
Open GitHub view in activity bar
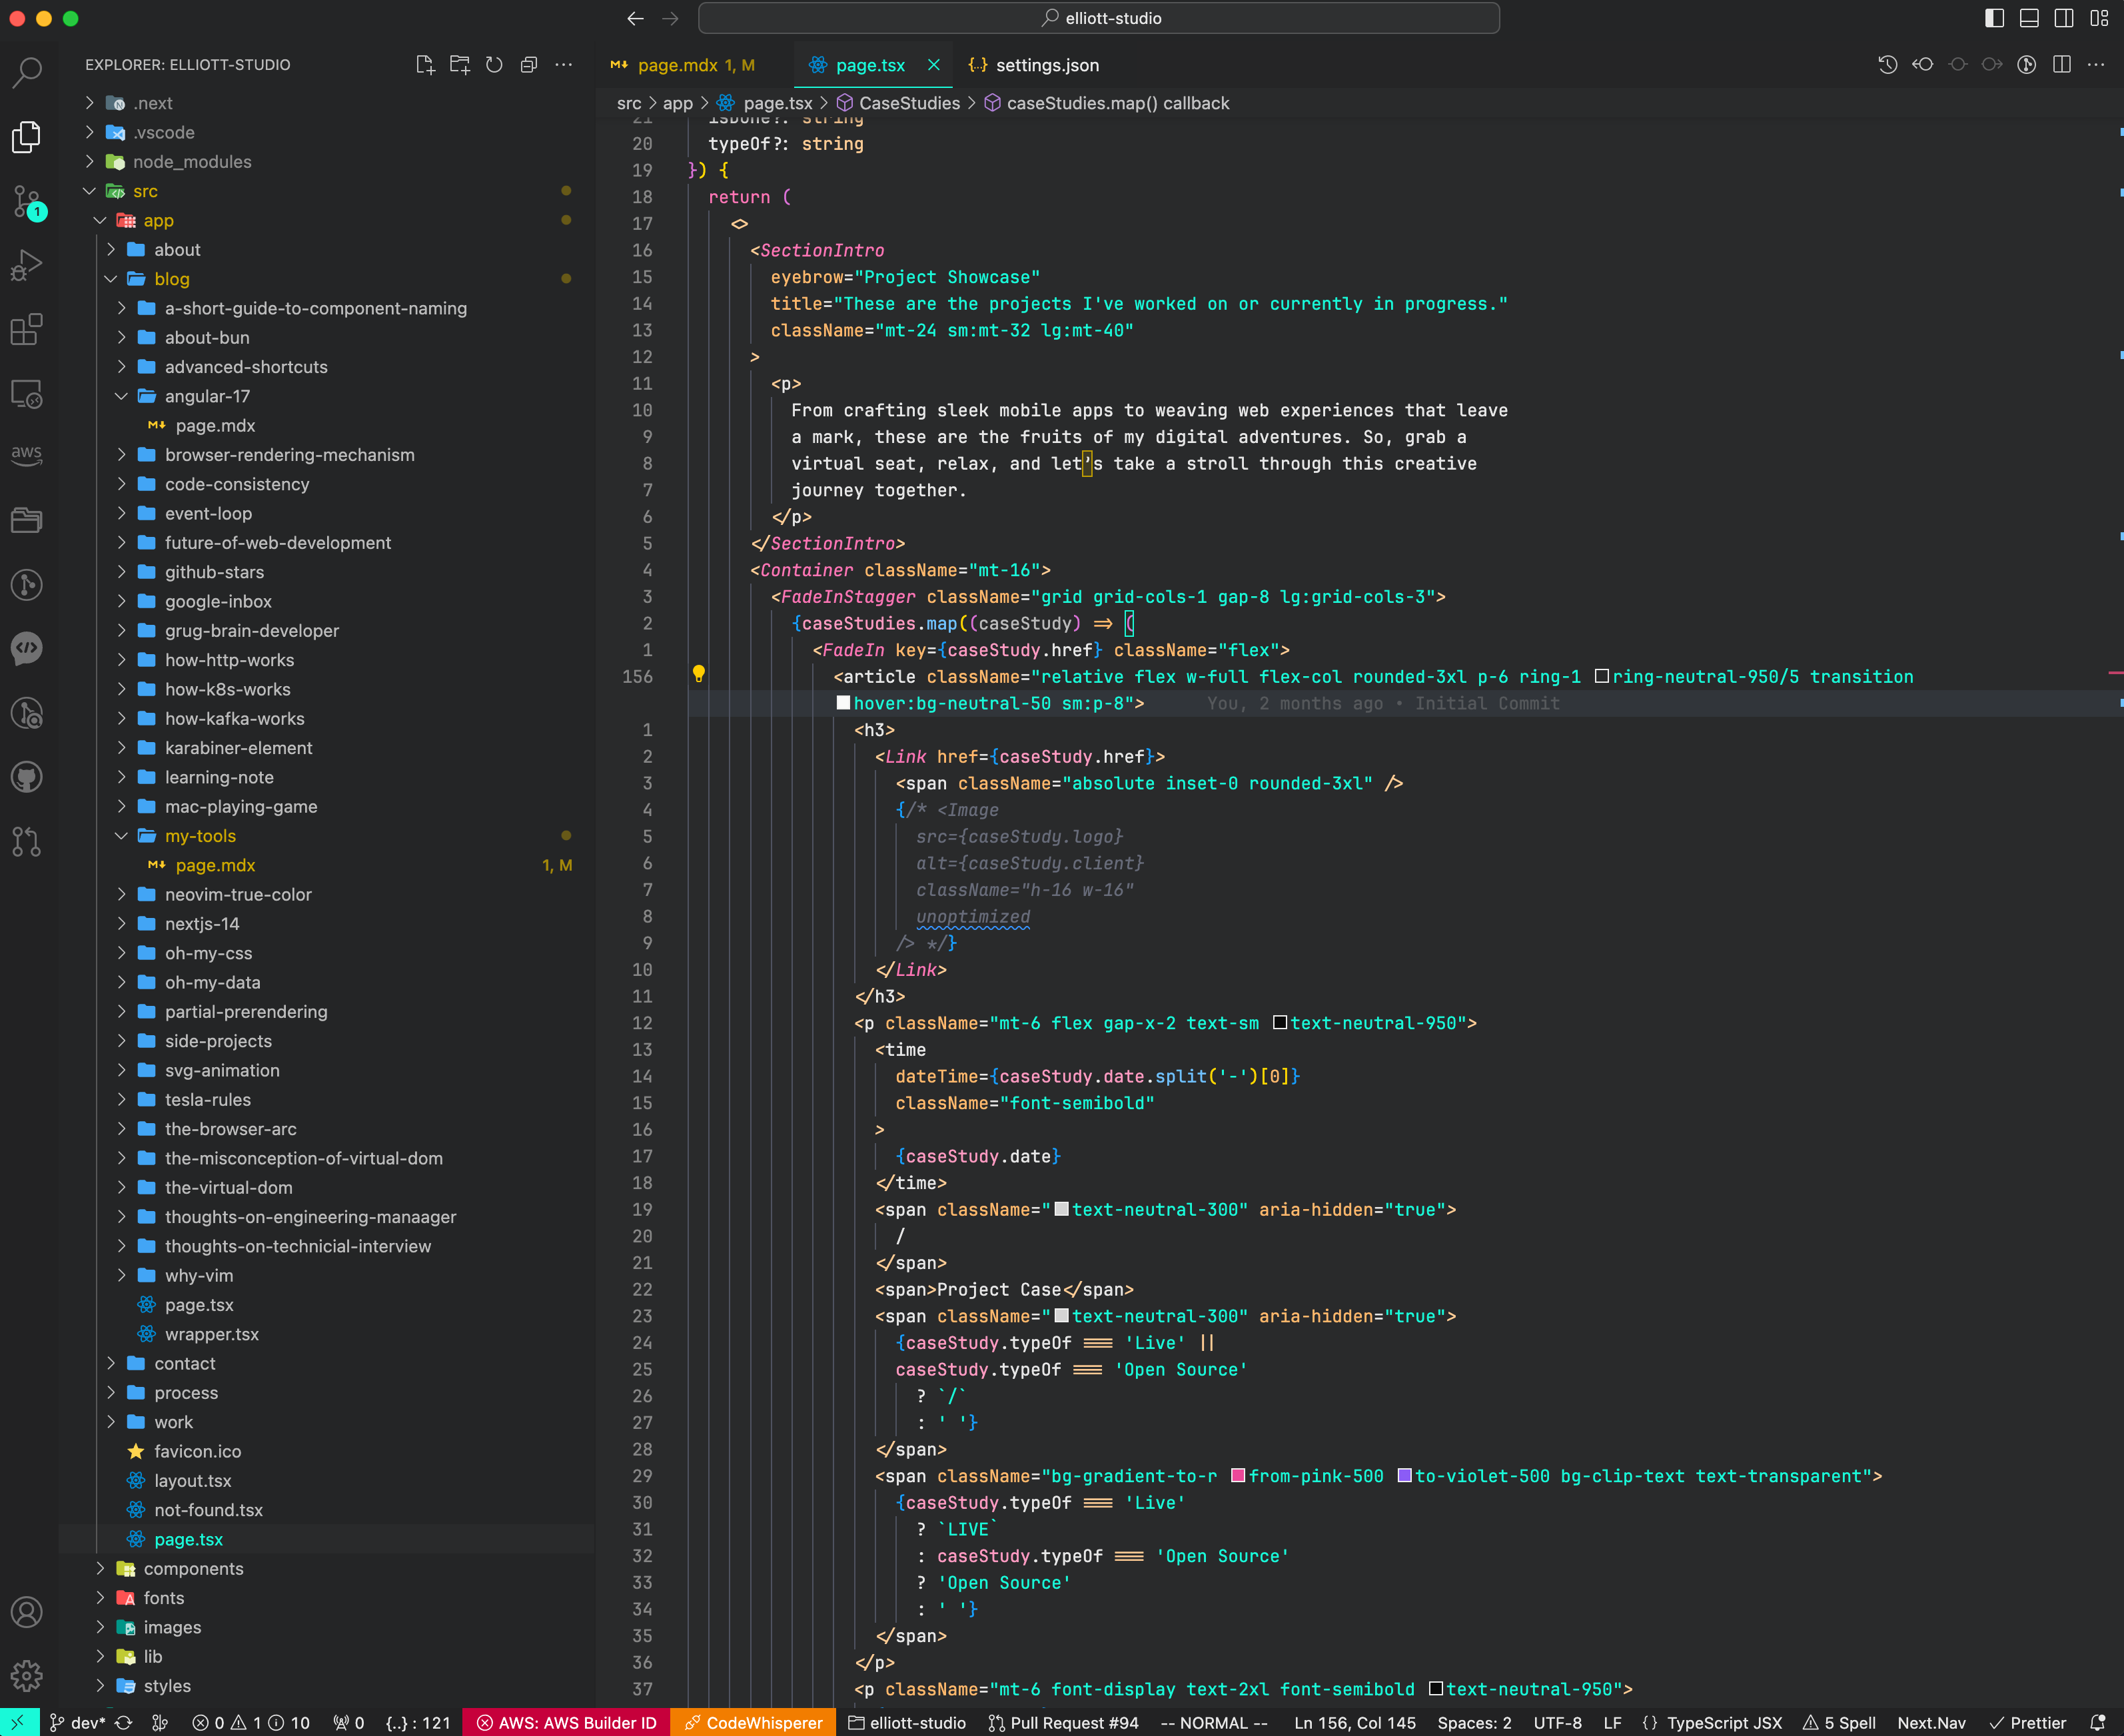point(27,777)
